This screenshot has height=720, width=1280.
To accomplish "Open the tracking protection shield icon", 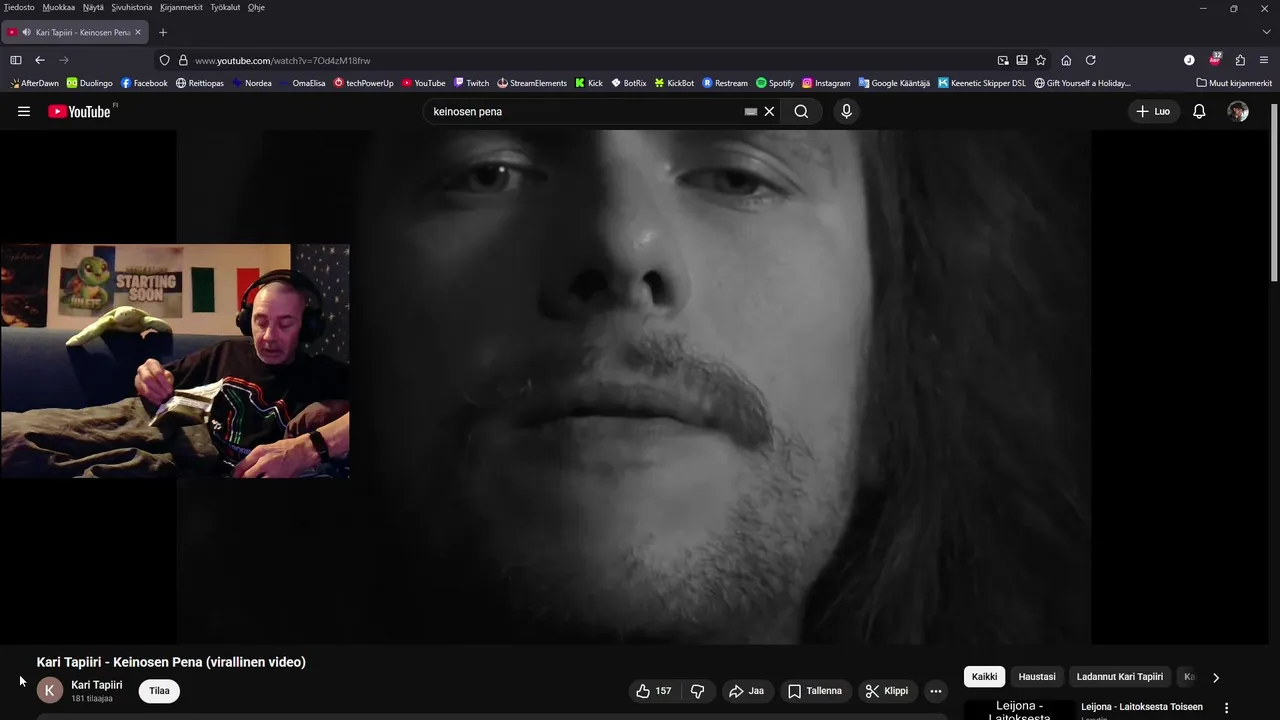I will click(165, 60).
